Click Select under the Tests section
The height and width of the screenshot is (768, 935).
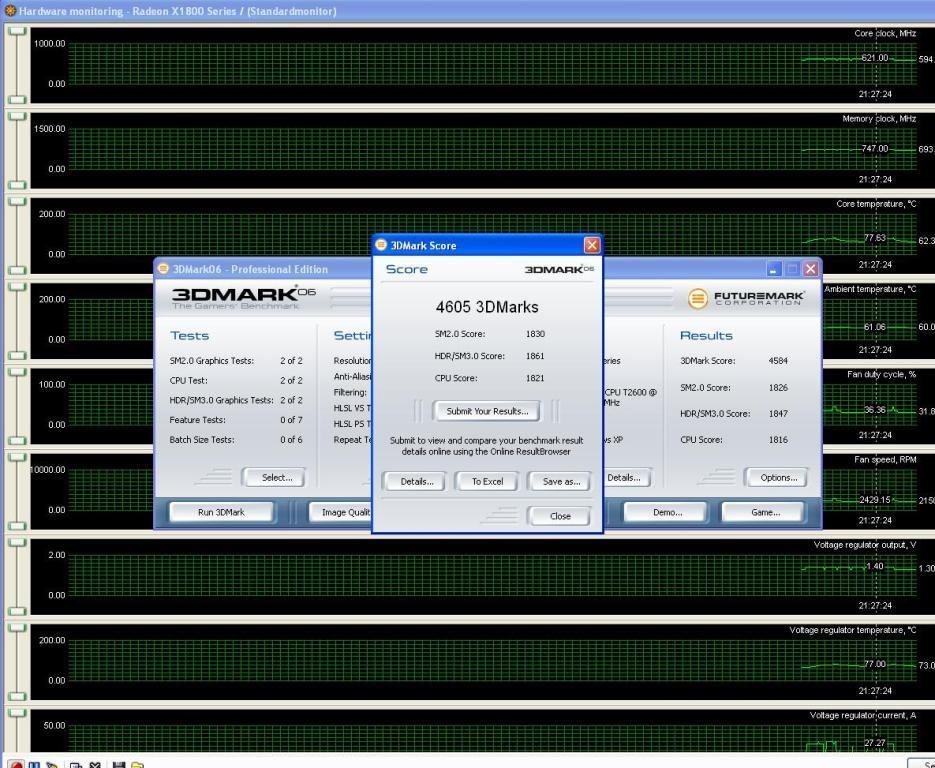point(276,478)
